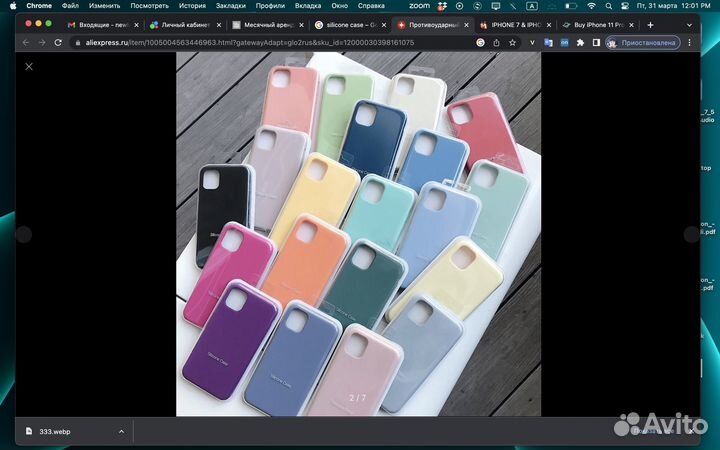This screenshot has height=450, width=720.
Task: Open the downloaded 333.webp file
Action: tap(54, 432)
